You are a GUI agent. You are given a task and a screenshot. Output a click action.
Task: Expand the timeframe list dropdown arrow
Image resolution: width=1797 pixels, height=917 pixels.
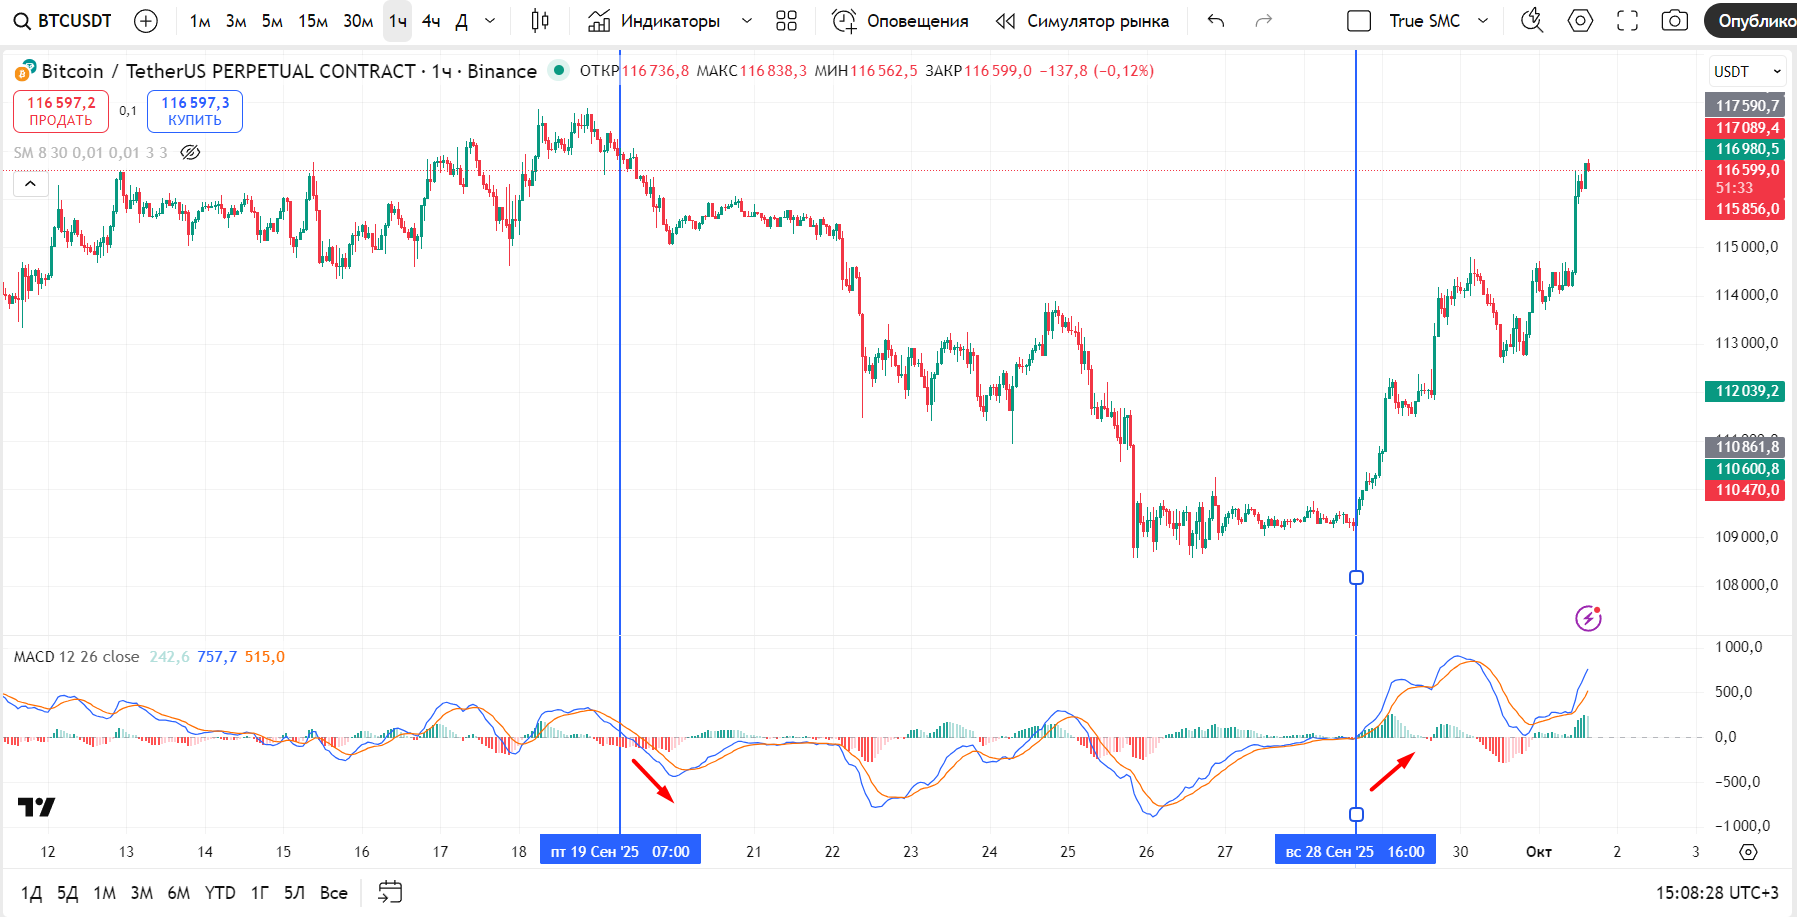tap(490, 21)
